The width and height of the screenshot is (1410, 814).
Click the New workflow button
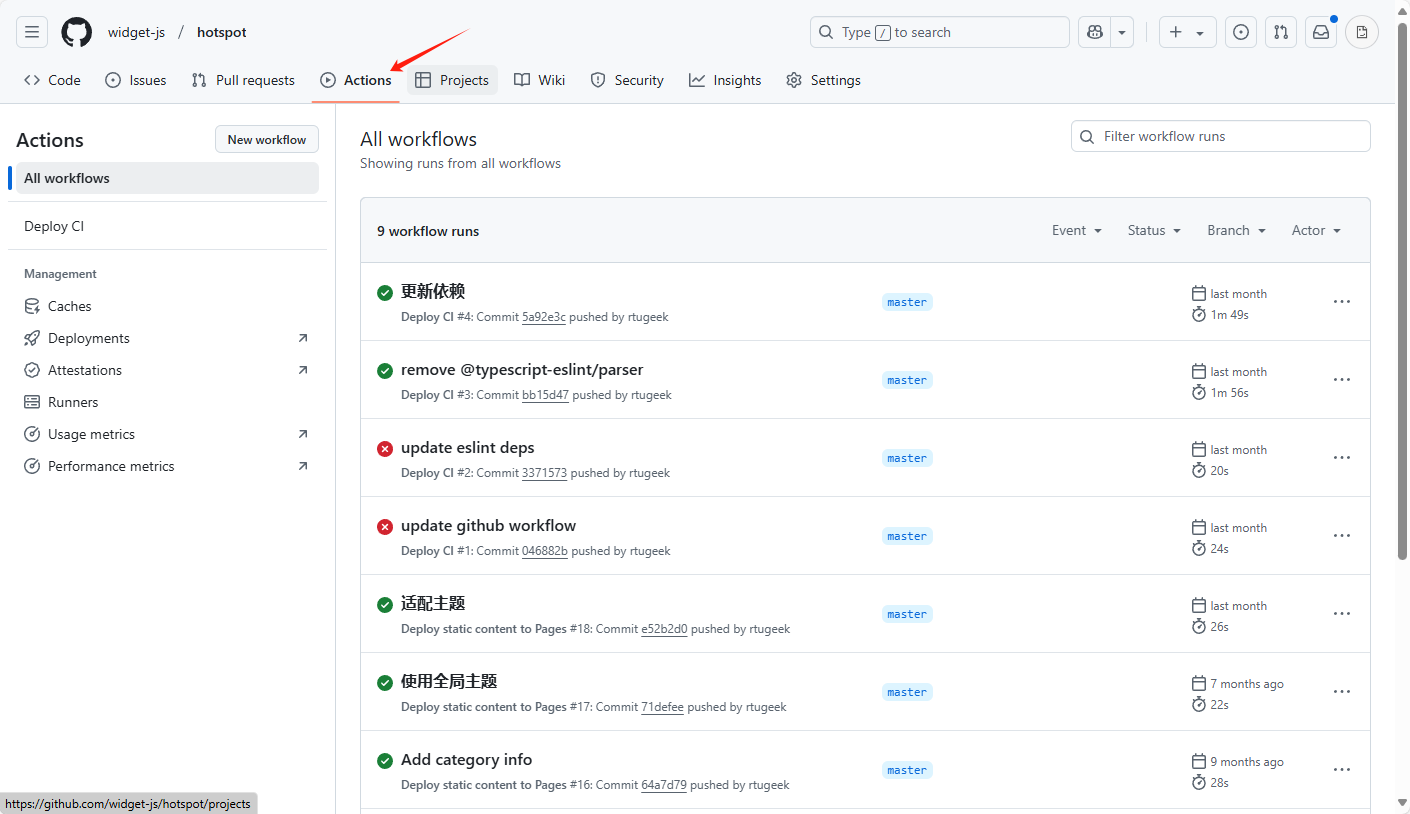(x=267, y=139)
